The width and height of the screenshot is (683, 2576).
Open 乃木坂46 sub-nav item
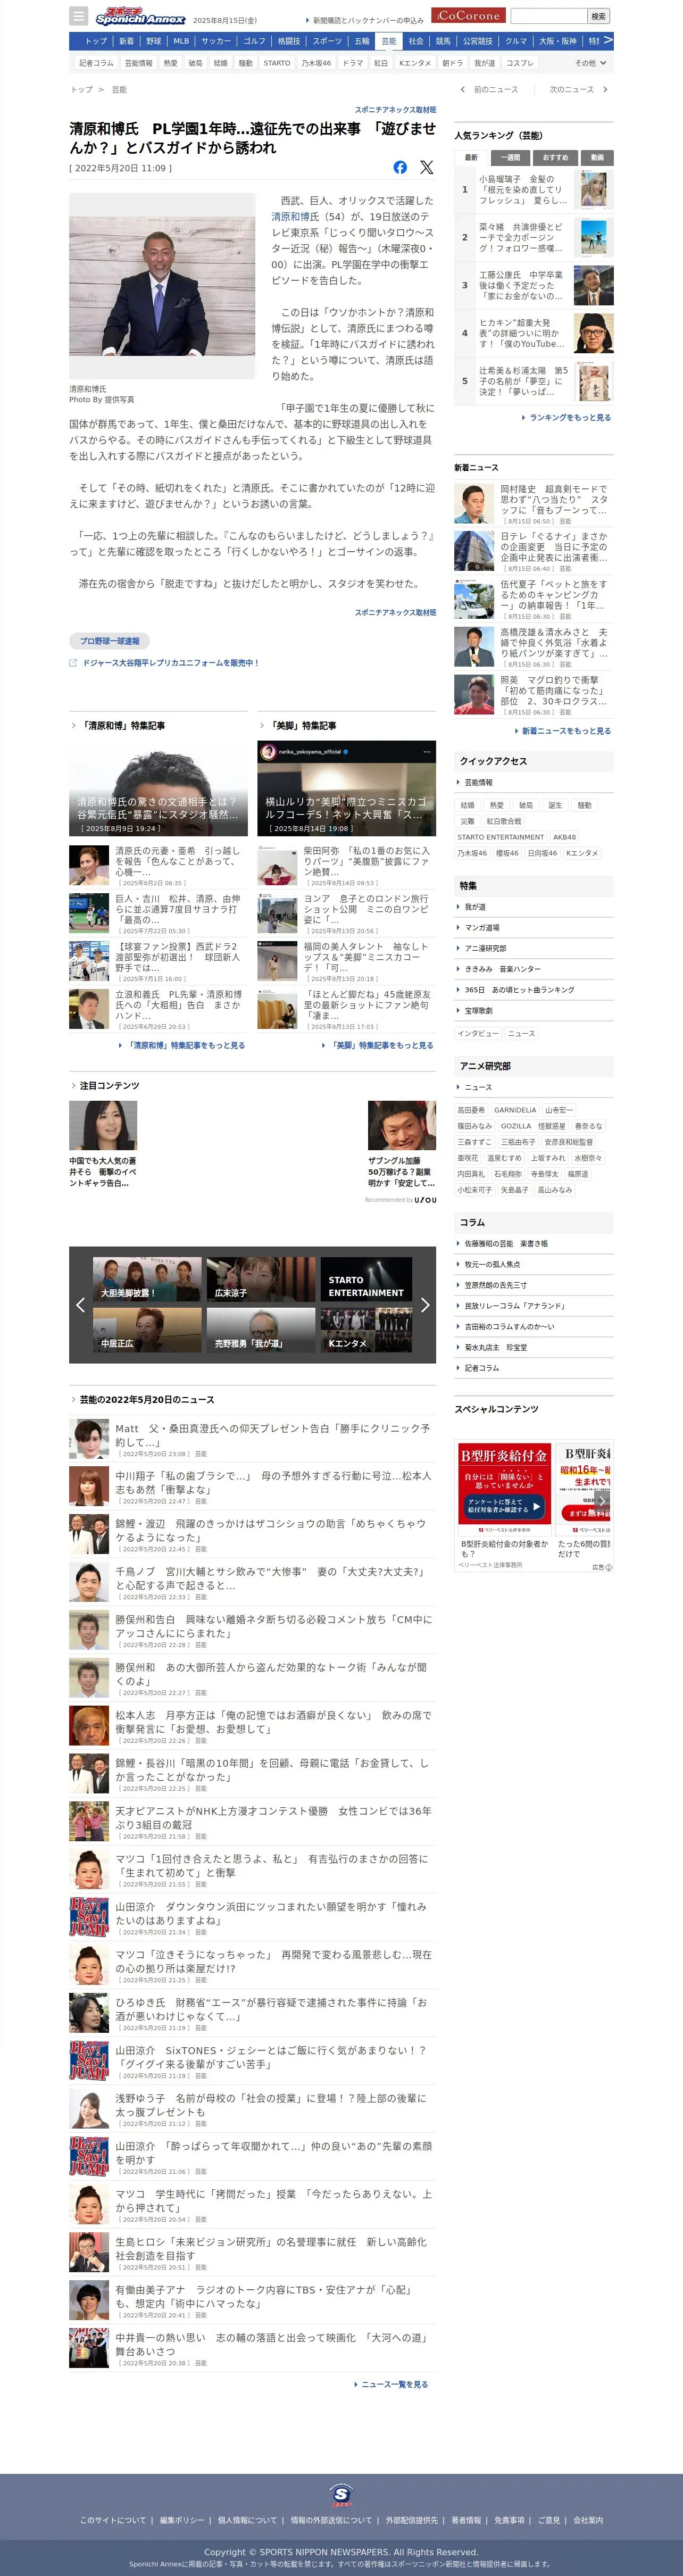(x=316, y=63)
